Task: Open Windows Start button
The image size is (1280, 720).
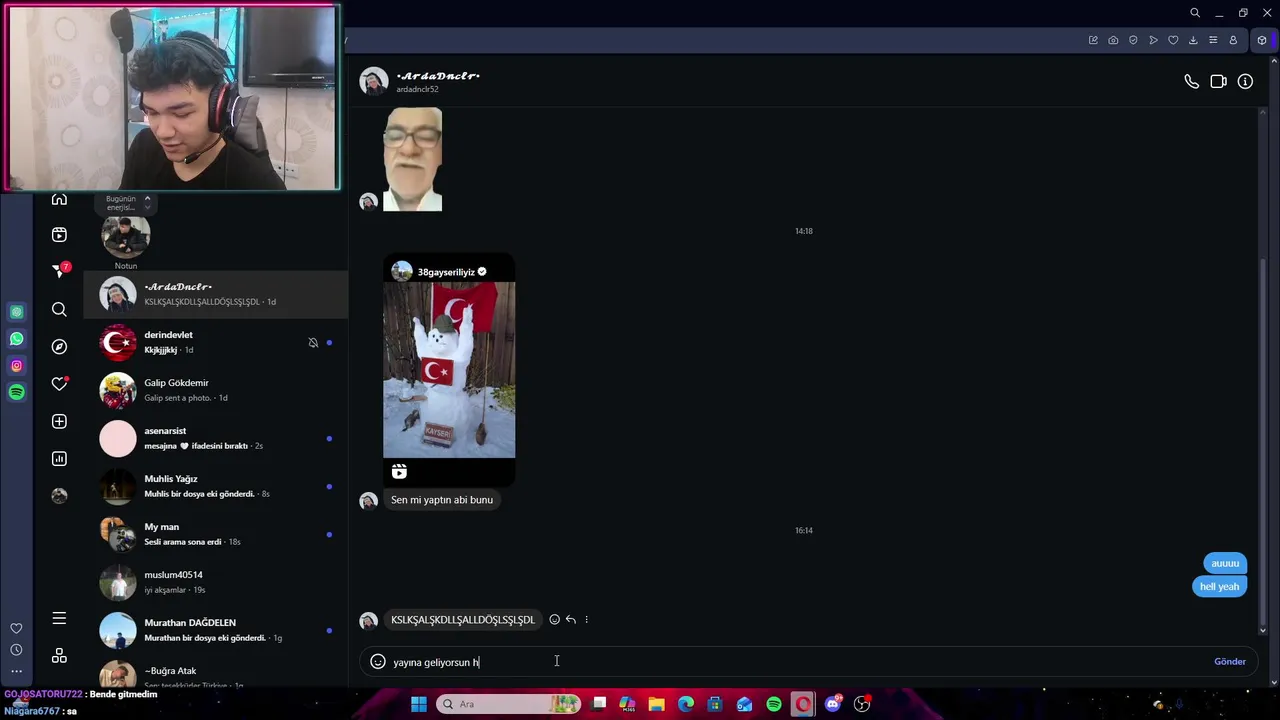Action: [x=419, y=704]
